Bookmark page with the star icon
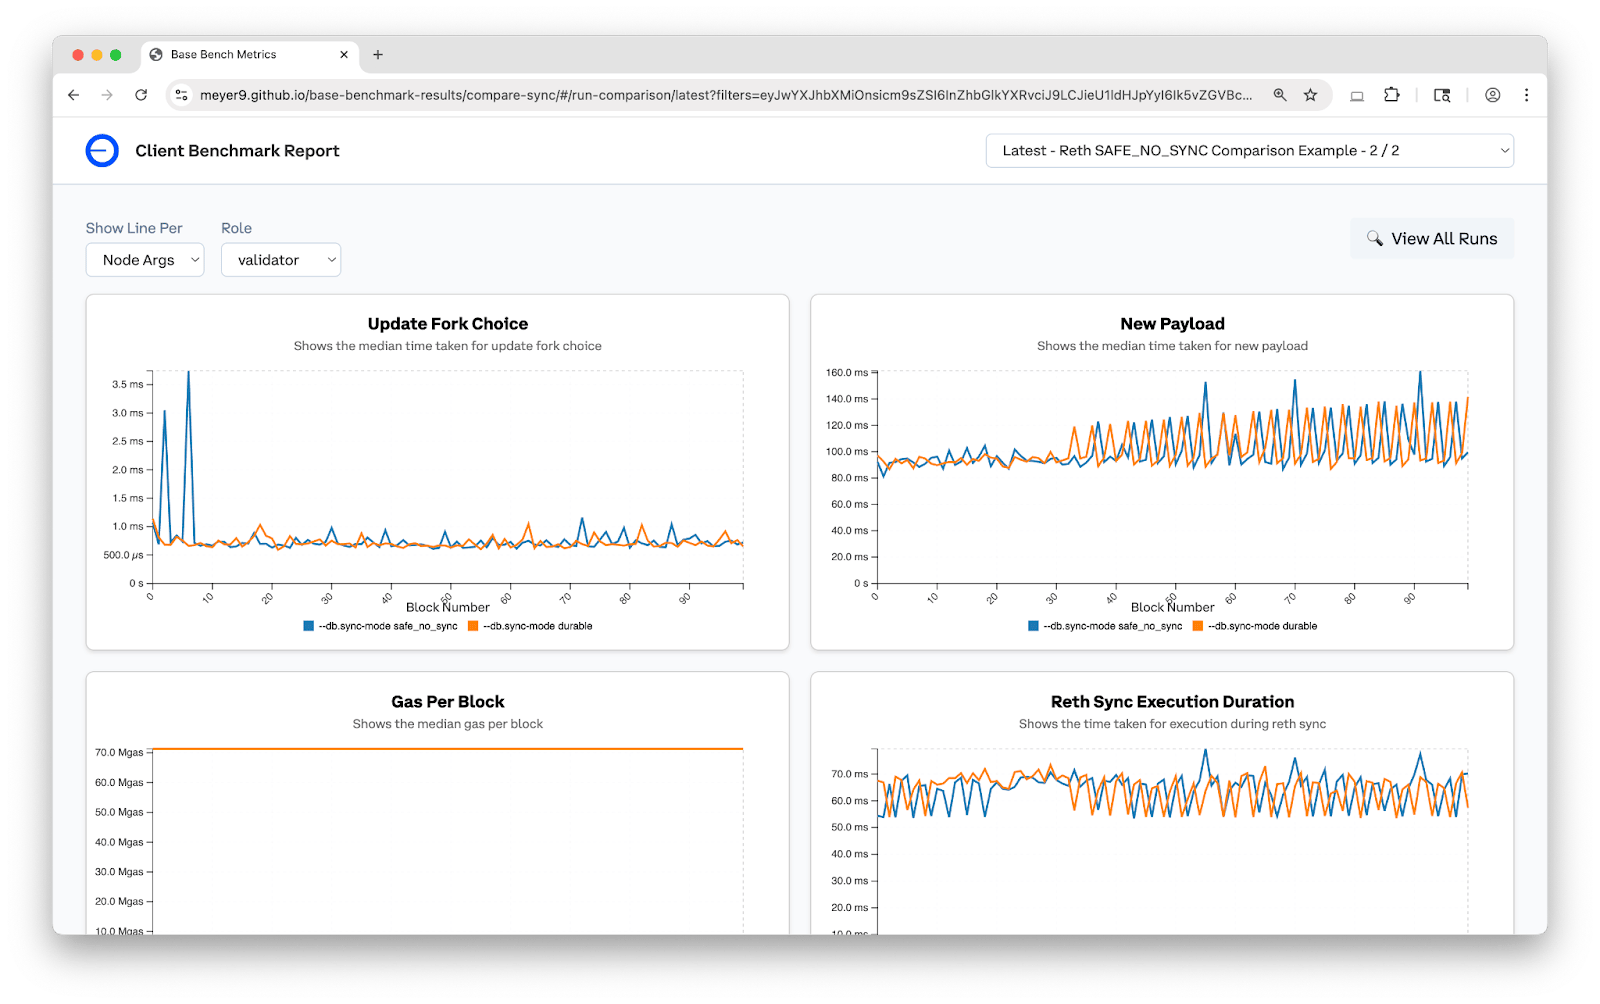Screen dimensions: 1600x1004 1310,95
